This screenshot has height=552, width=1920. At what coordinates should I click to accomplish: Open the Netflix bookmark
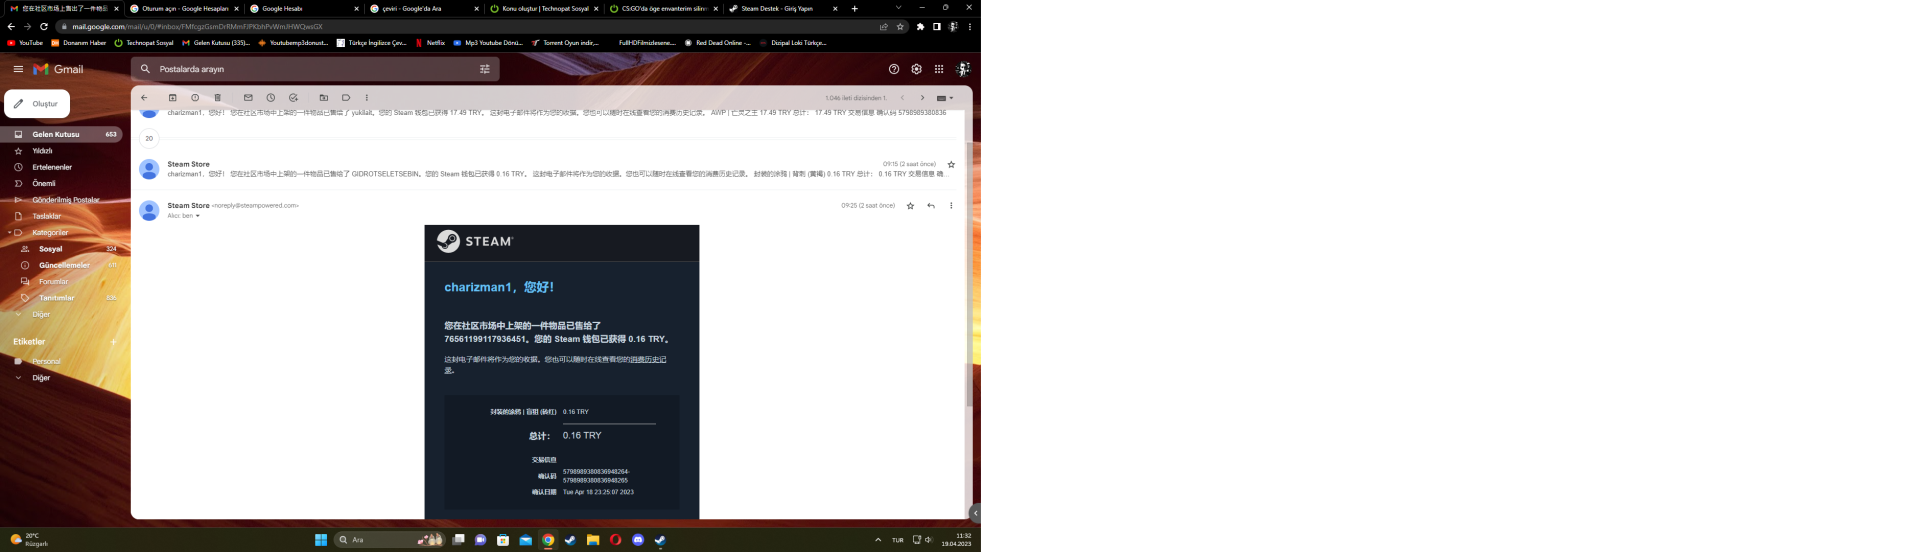click(x=430, y=43)
